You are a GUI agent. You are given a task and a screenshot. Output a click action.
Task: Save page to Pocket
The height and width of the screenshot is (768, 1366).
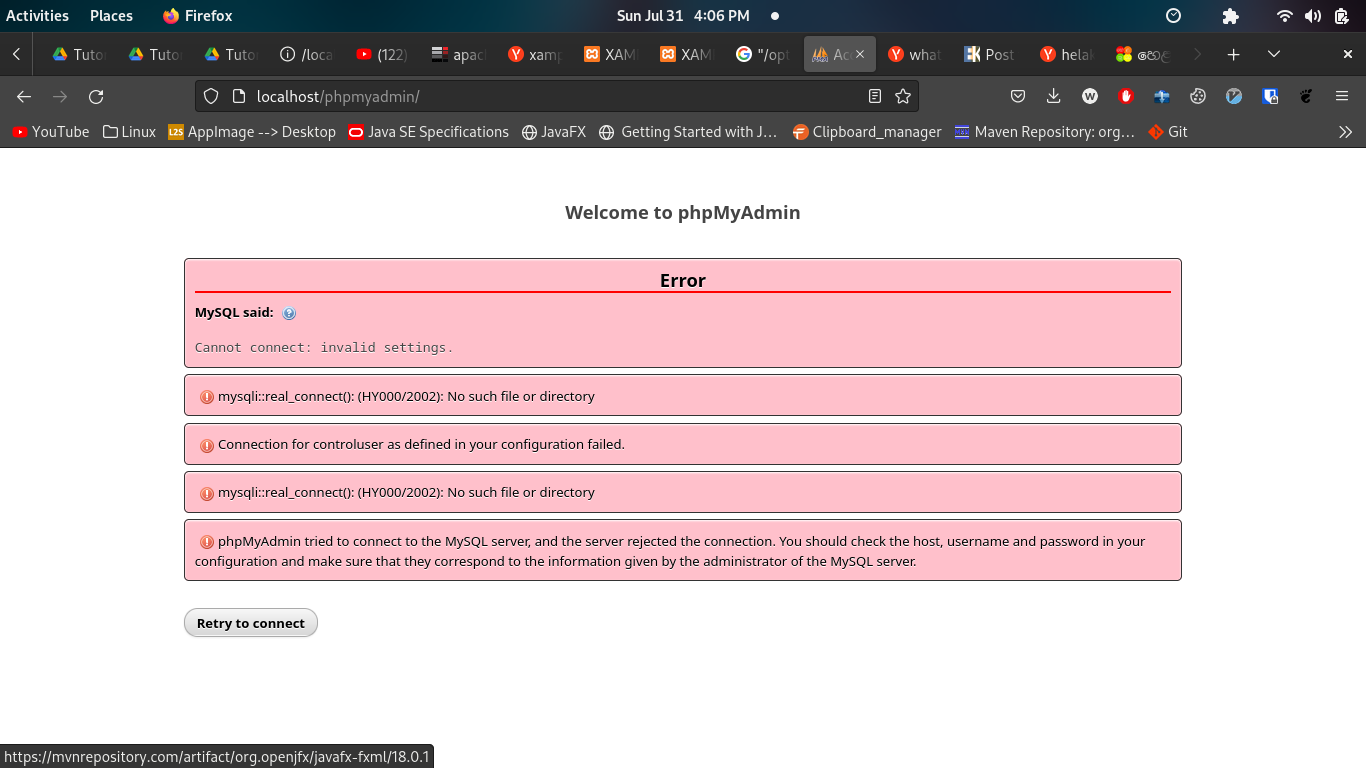pos(1018,96)
